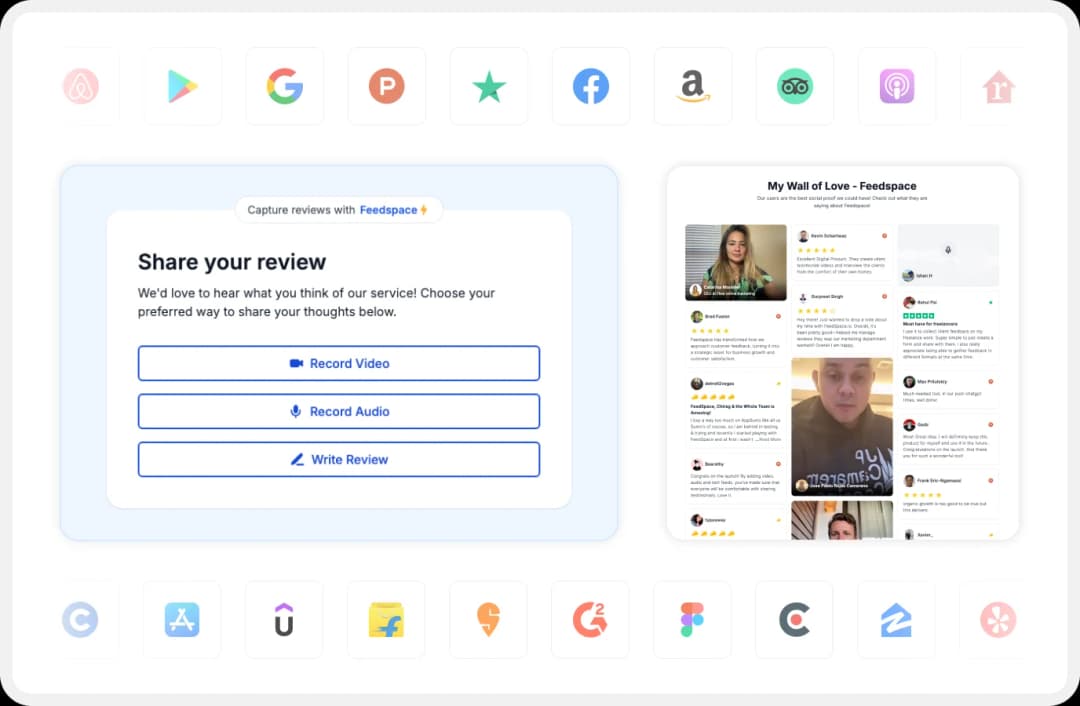Image resolution: width=1080 pixels, height=706 pixels.
Task: Choose the Write Review button
Action: coord(339,459)
